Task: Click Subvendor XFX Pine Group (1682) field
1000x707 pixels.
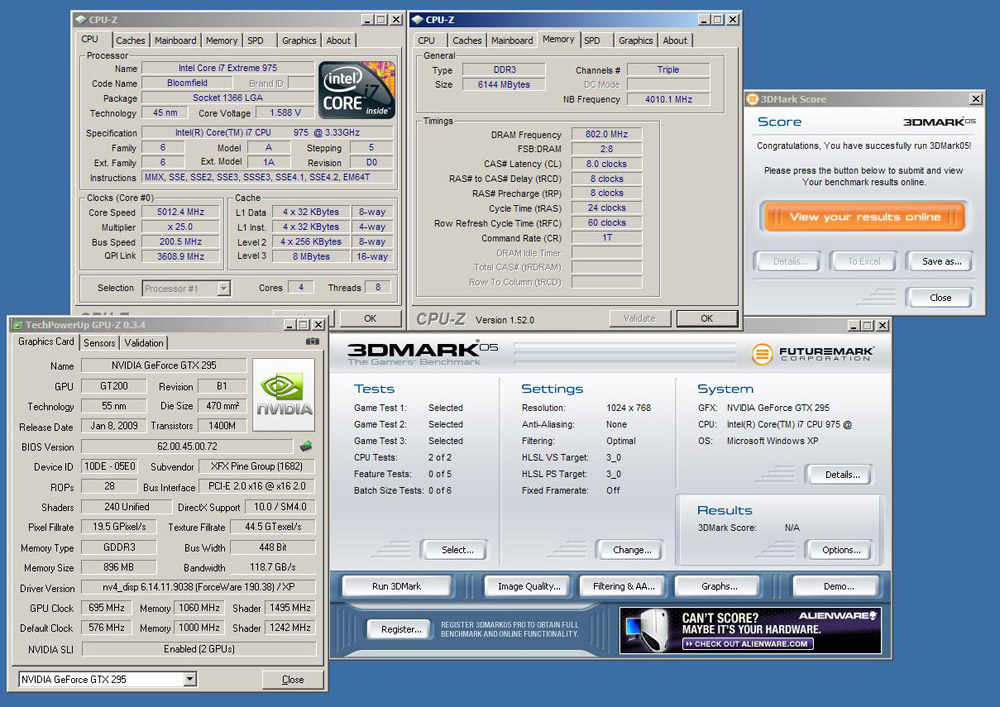Action: pos(256,467)
